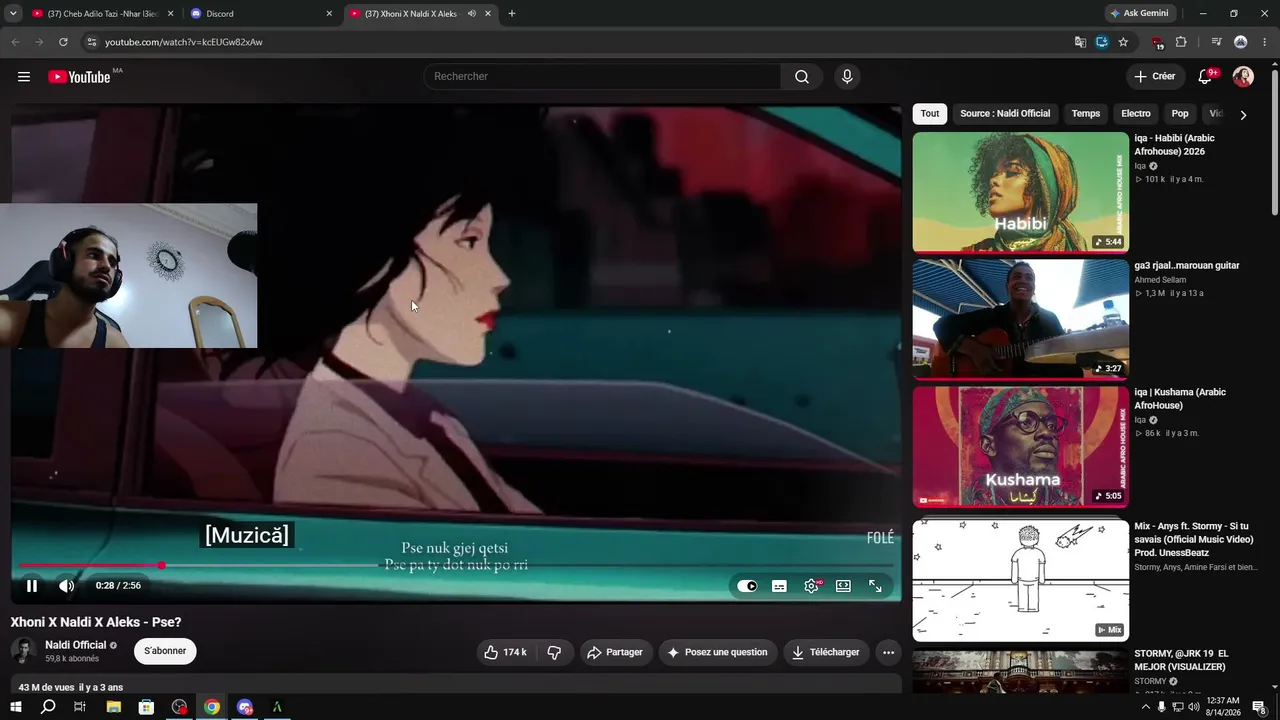
Task: Open File Explorer from the taskbar
Action: [x=114, y=707]
